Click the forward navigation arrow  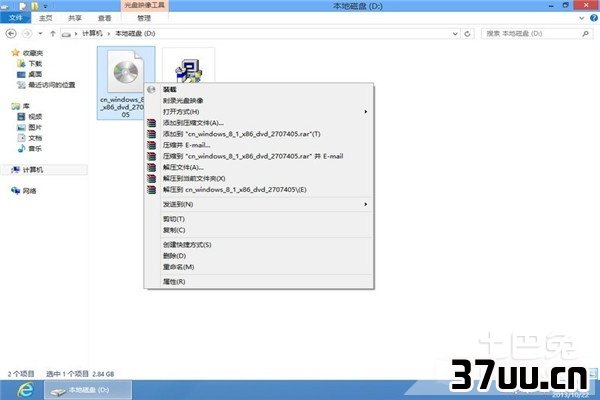pos(27,34)
